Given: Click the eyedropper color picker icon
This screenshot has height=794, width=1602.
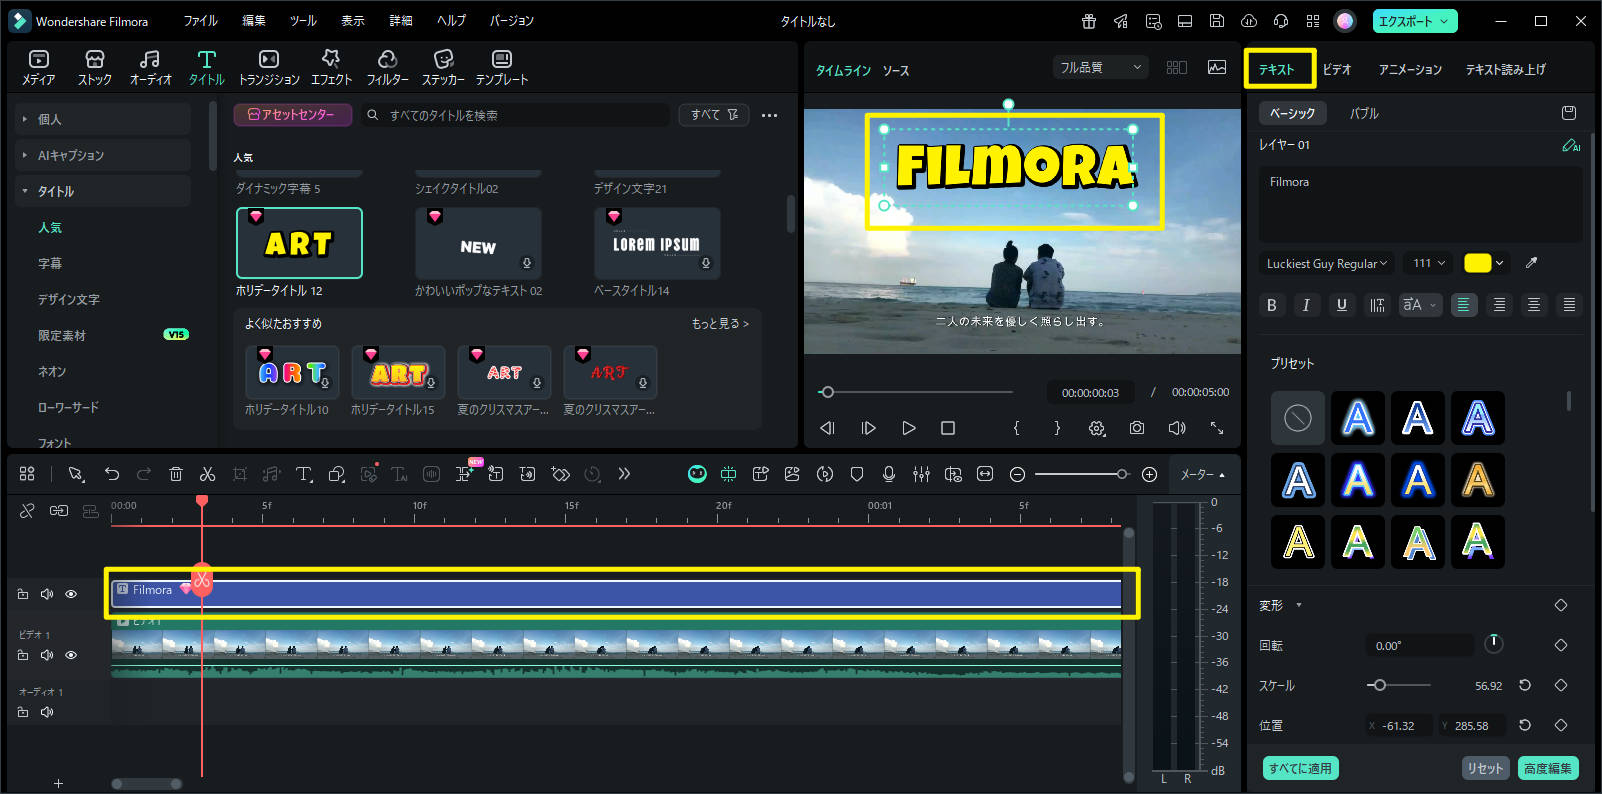Looking at the screenshot, I should tap(1531, 263).
